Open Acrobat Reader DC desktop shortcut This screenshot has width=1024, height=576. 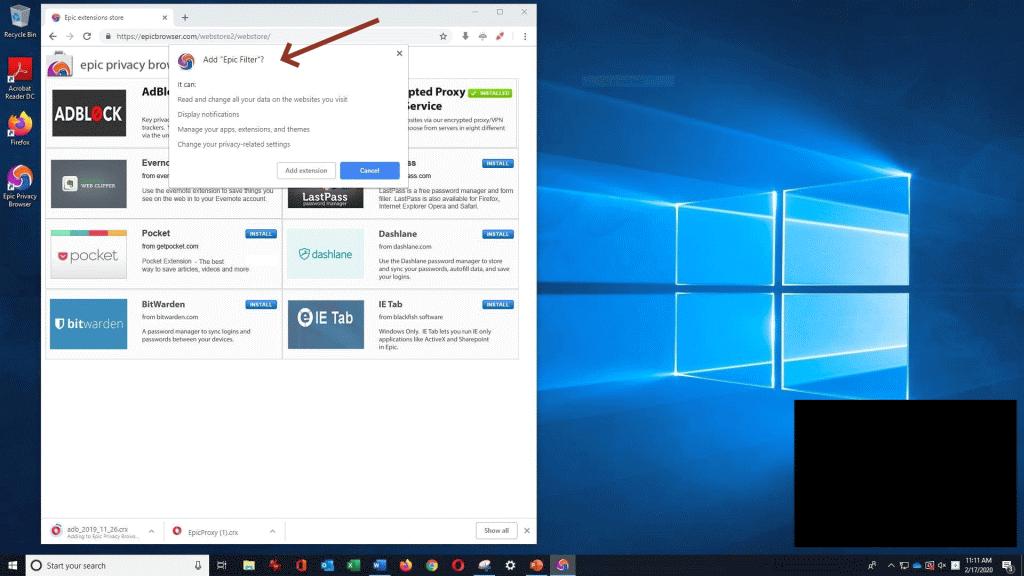click(20, 78)
